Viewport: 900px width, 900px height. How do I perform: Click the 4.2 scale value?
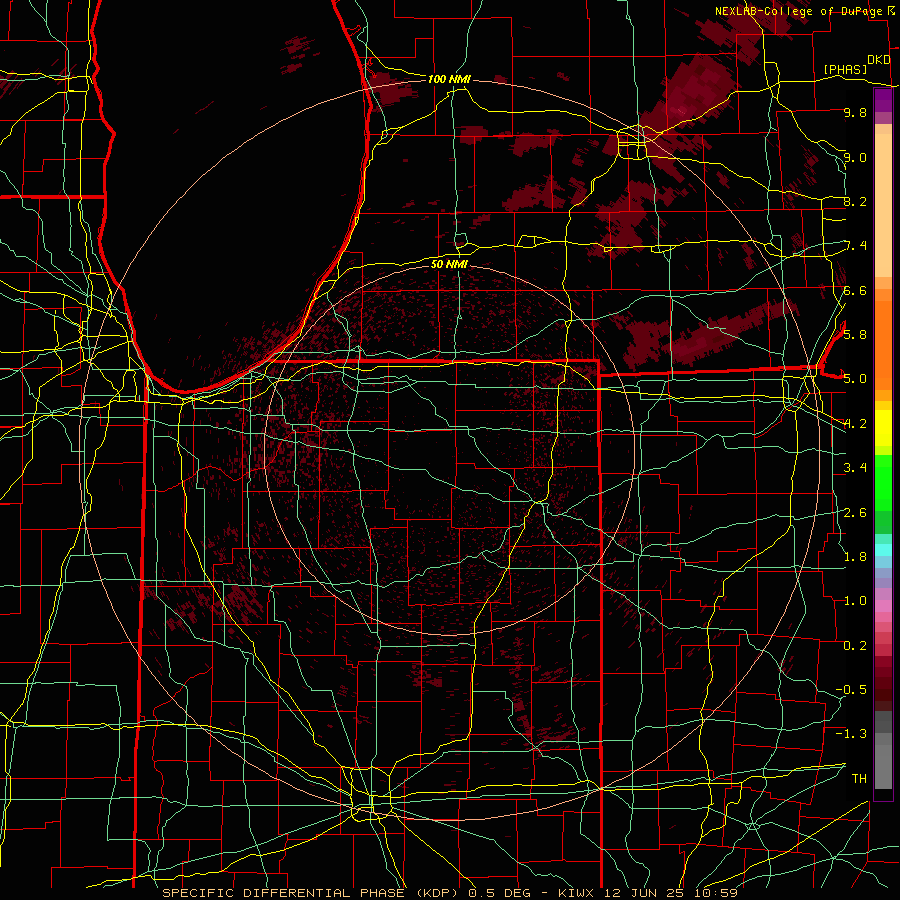point(855,424)
